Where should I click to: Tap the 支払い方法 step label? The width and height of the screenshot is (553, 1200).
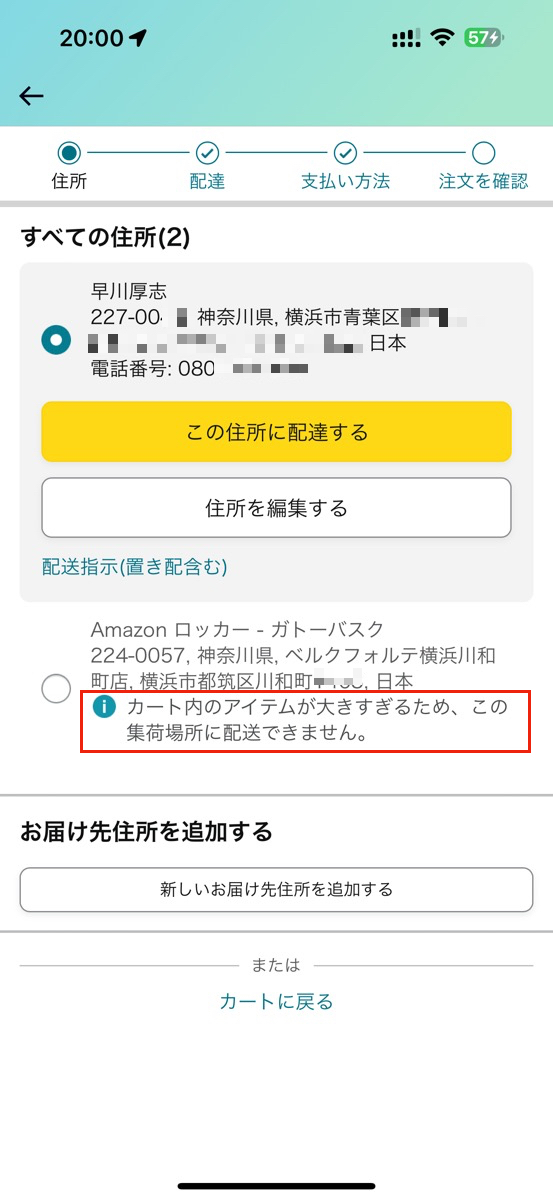[x=345, y=182]
